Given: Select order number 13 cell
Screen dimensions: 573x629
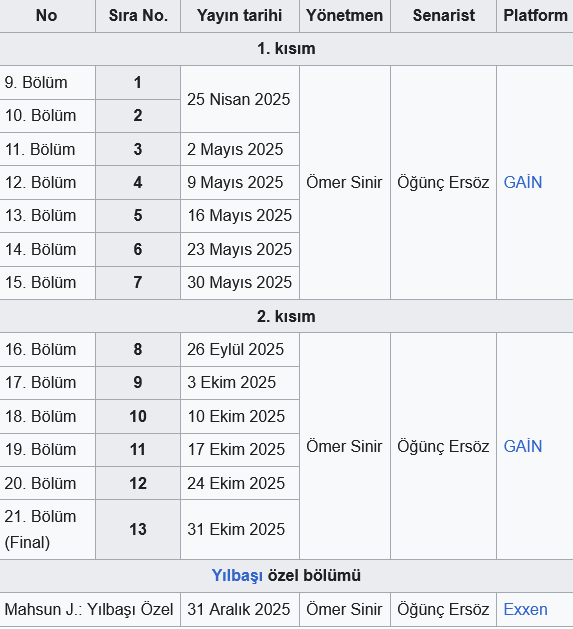Looking at the screenshot, I should (138, 530).
